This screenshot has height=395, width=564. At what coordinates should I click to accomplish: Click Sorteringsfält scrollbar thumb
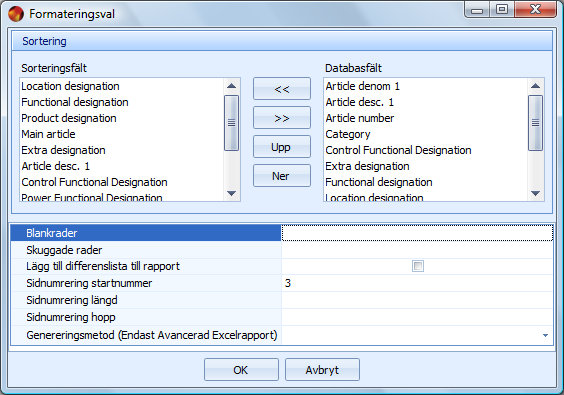(x=231, y=123)
